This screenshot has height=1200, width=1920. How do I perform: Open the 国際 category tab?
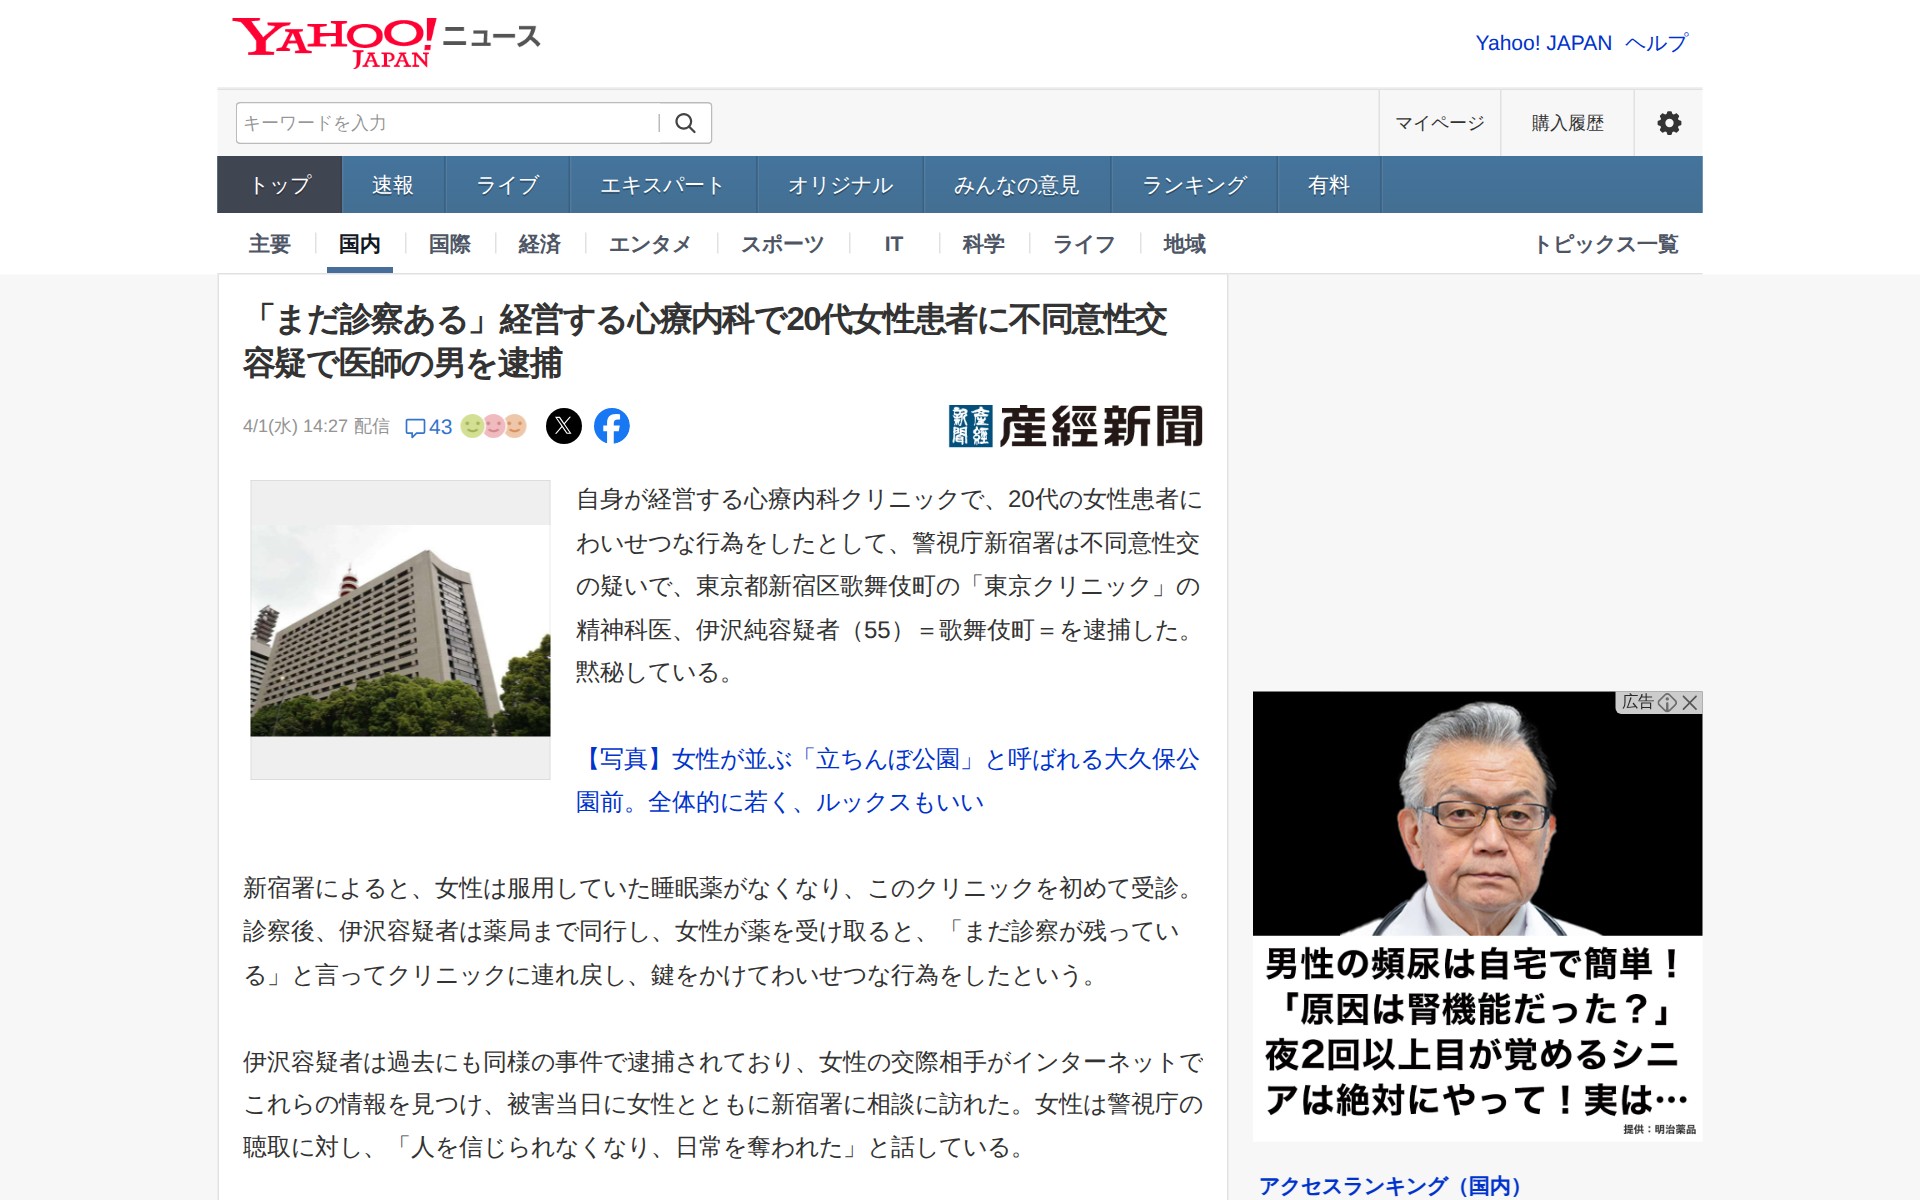[449, 244]
